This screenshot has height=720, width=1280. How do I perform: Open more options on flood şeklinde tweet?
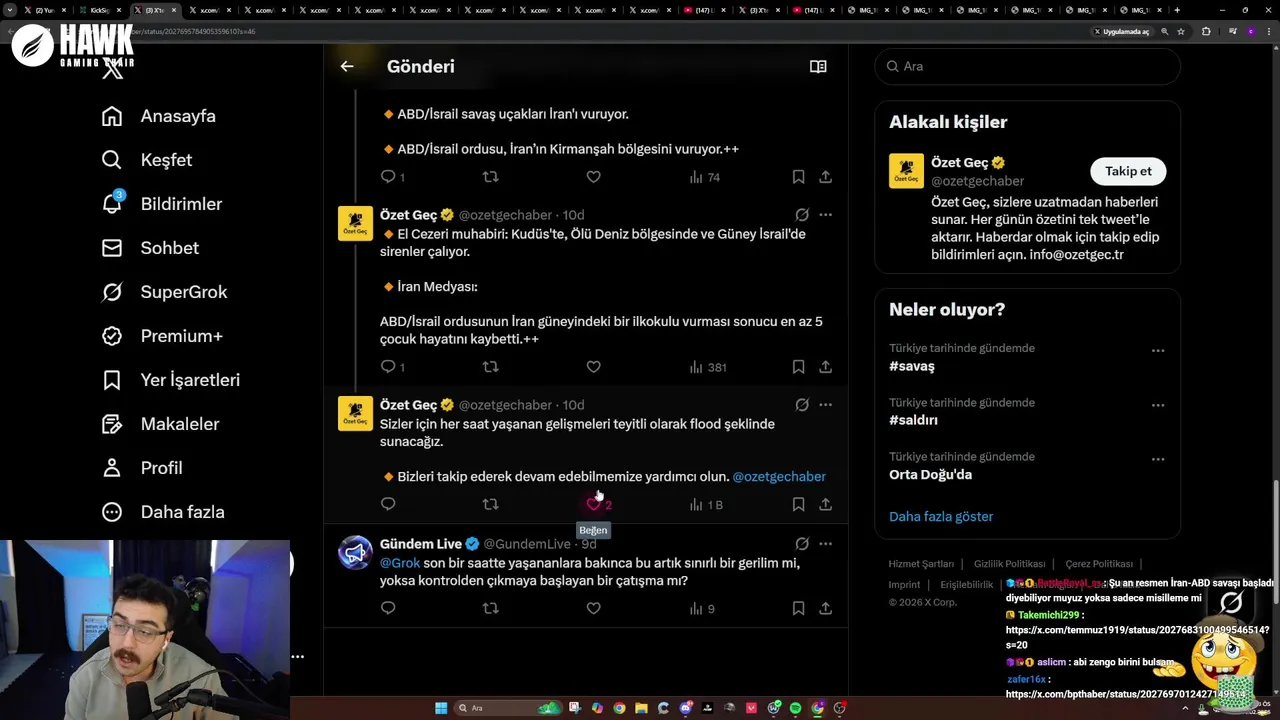[825, 405]
